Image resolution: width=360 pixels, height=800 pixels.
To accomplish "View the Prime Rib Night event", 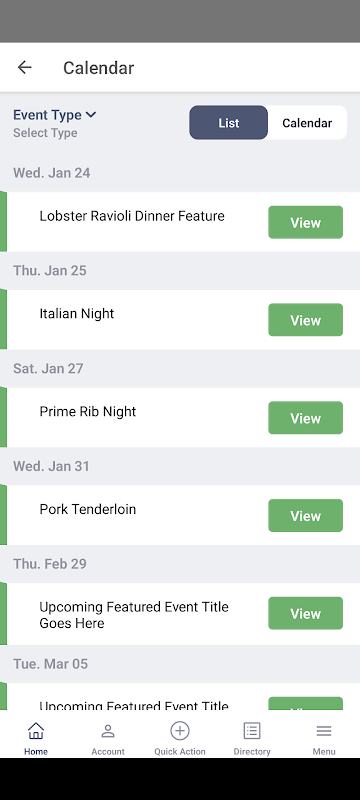I will pos(305,417).
